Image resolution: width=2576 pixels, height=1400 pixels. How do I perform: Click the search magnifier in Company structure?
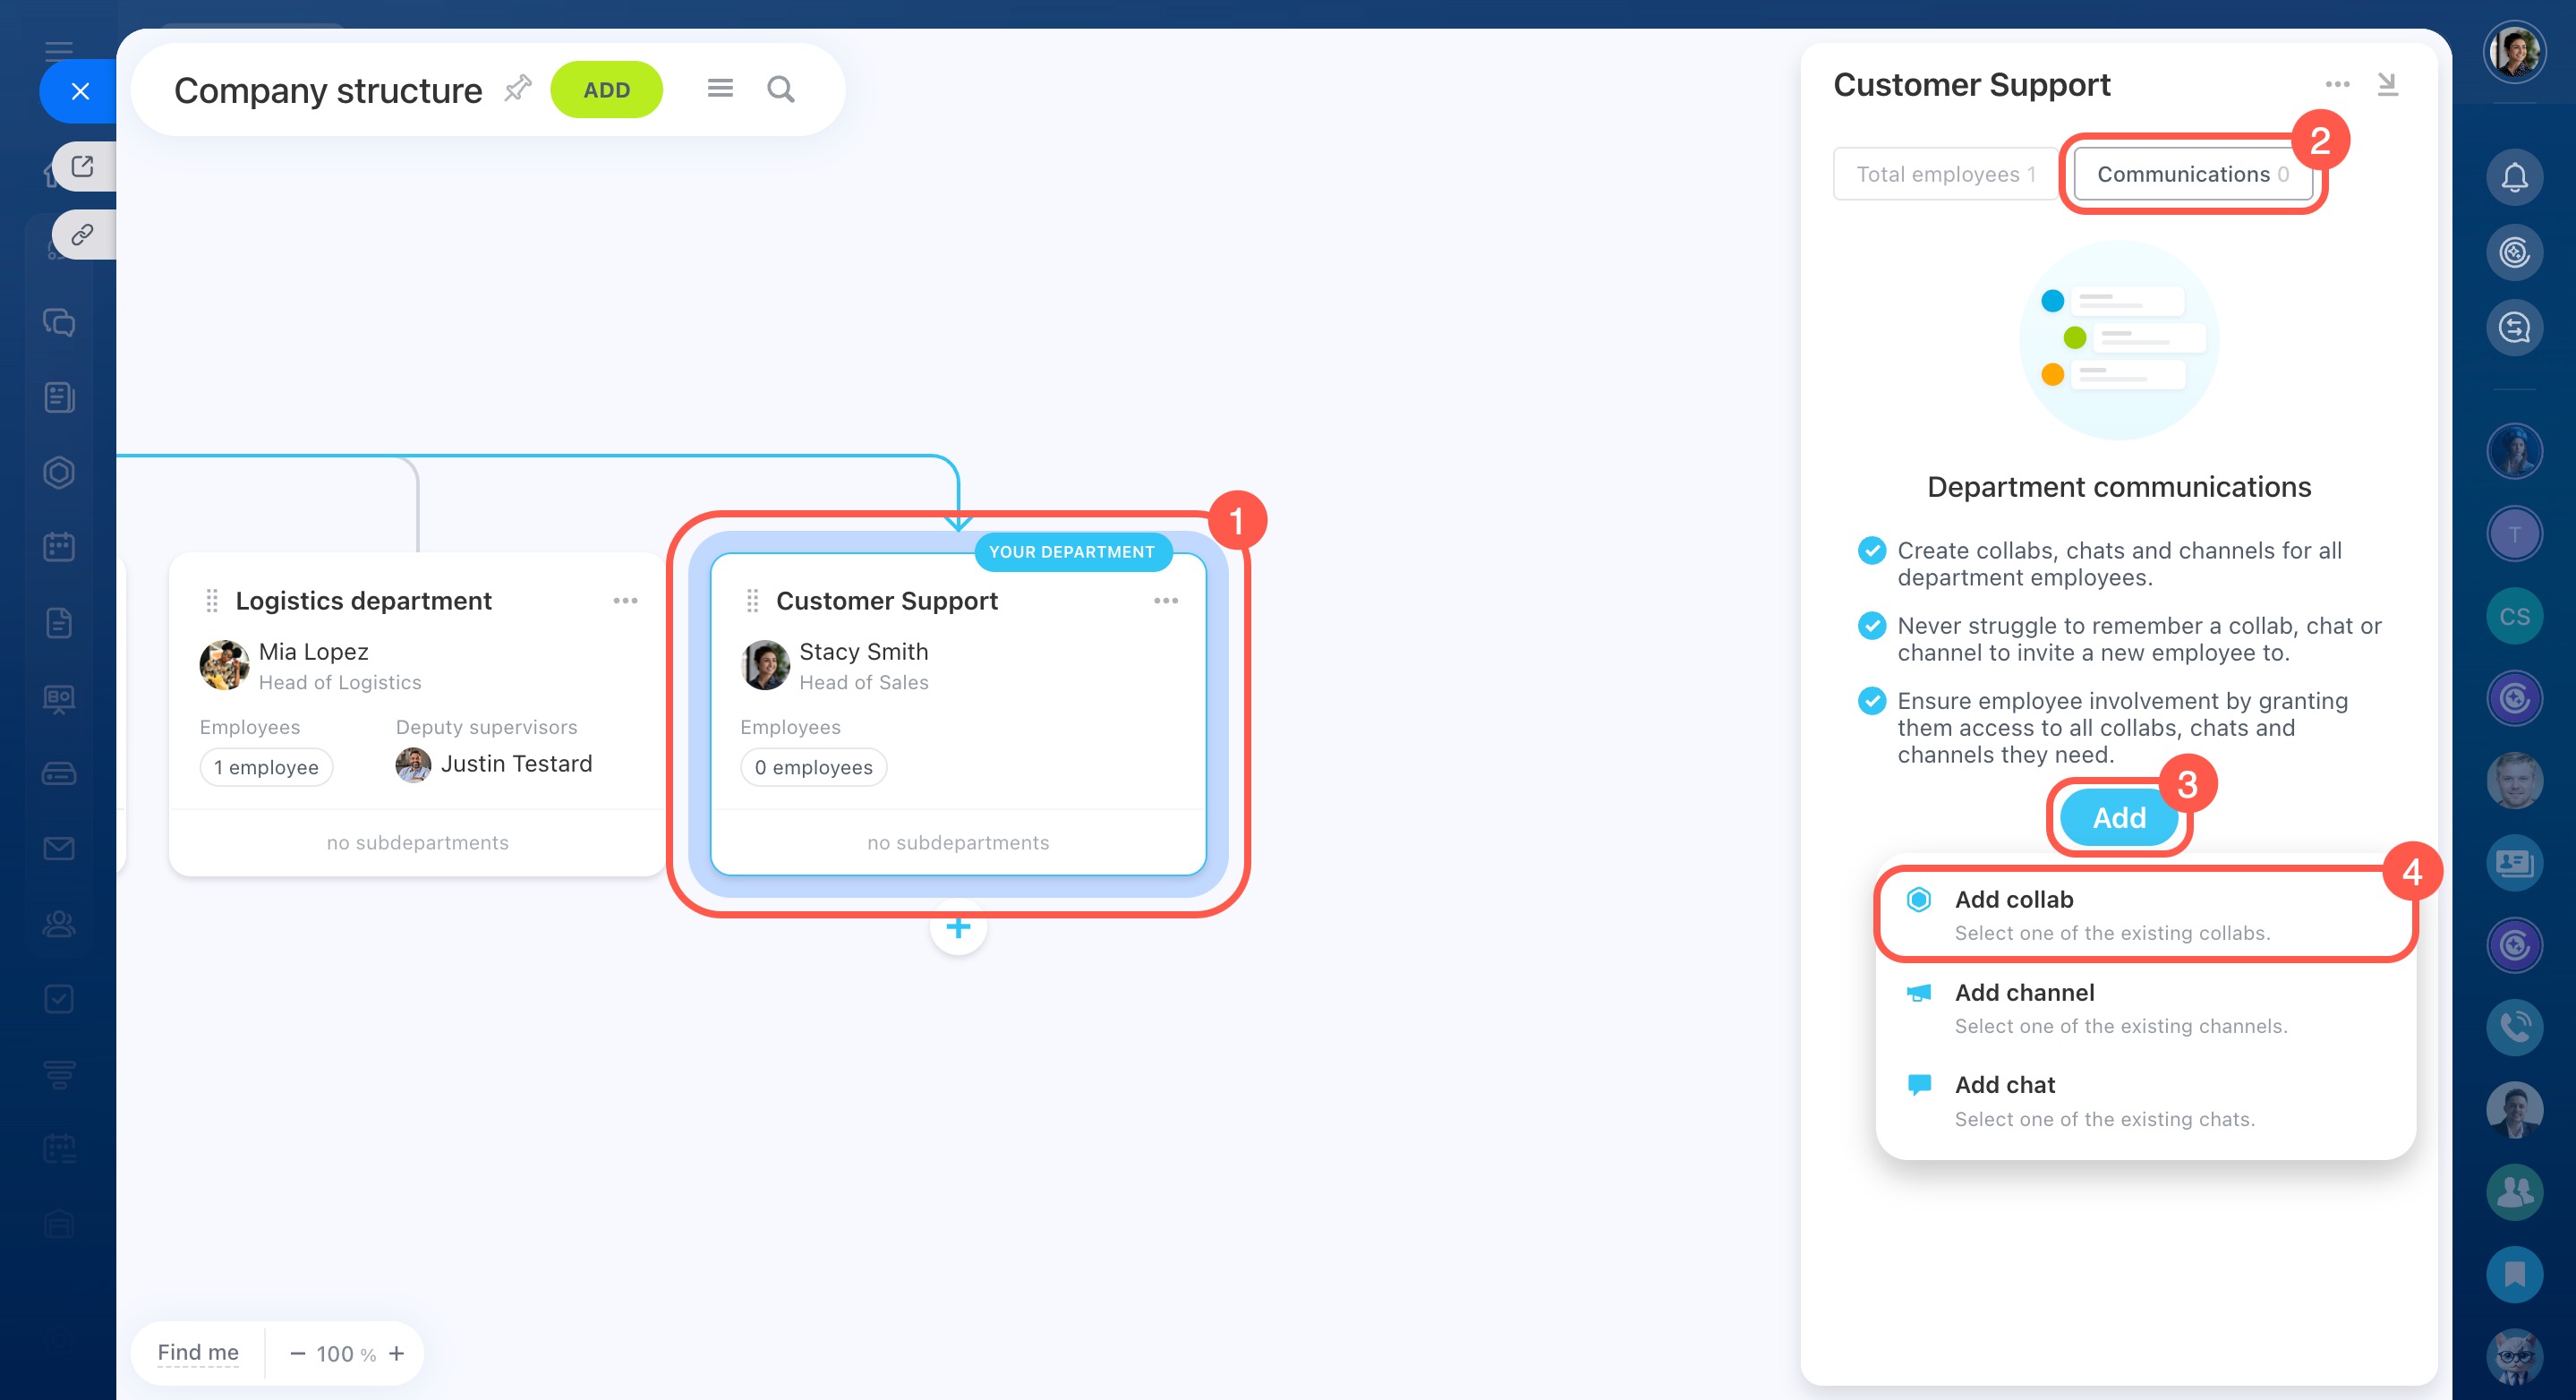pyautogui.click(x=780, y=90)
